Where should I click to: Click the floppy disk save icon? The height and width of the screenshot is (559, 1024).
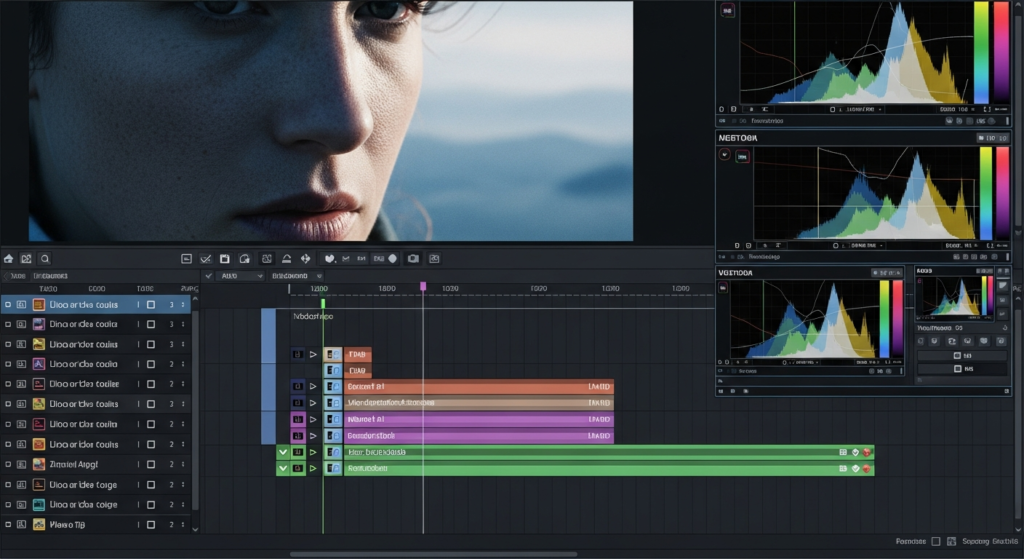pos(225,258)
